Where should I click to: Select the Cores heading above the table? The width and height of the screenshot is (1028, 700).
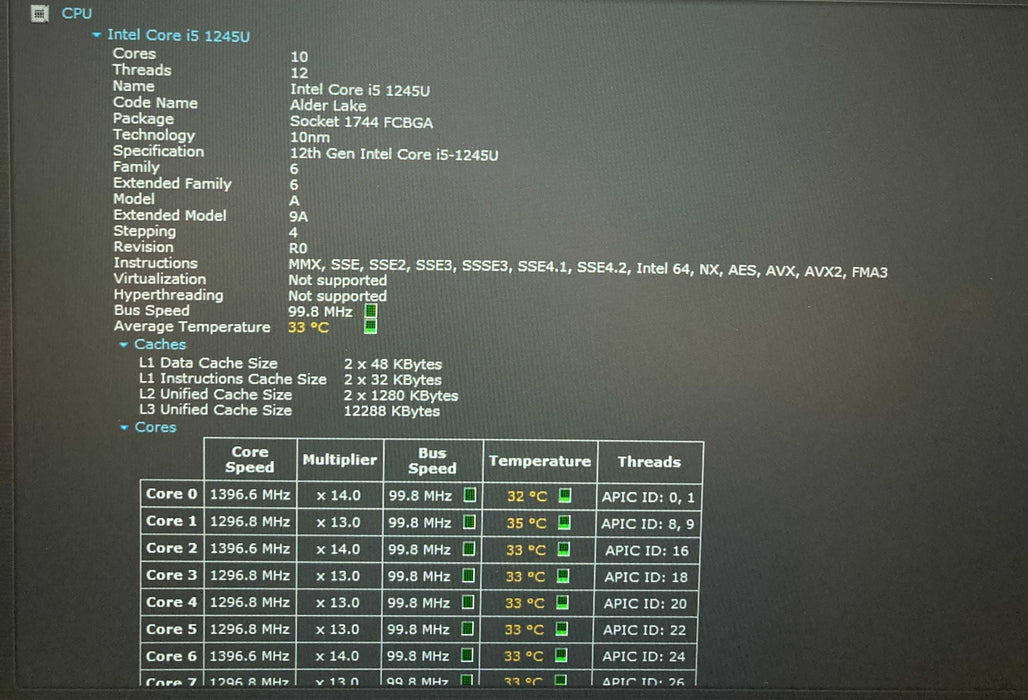[x=155, y=427]
